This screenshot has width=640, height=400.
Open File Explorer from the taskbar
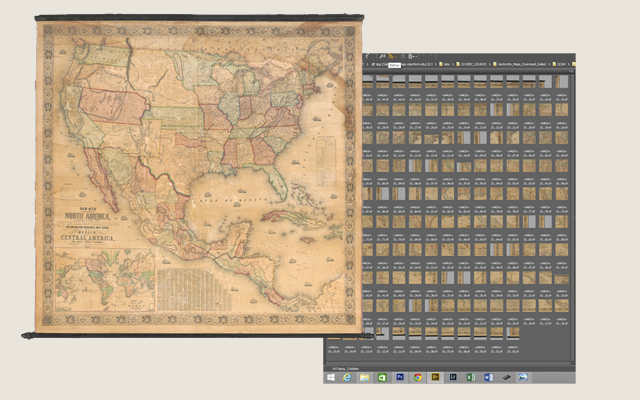(x=364, y=378)
